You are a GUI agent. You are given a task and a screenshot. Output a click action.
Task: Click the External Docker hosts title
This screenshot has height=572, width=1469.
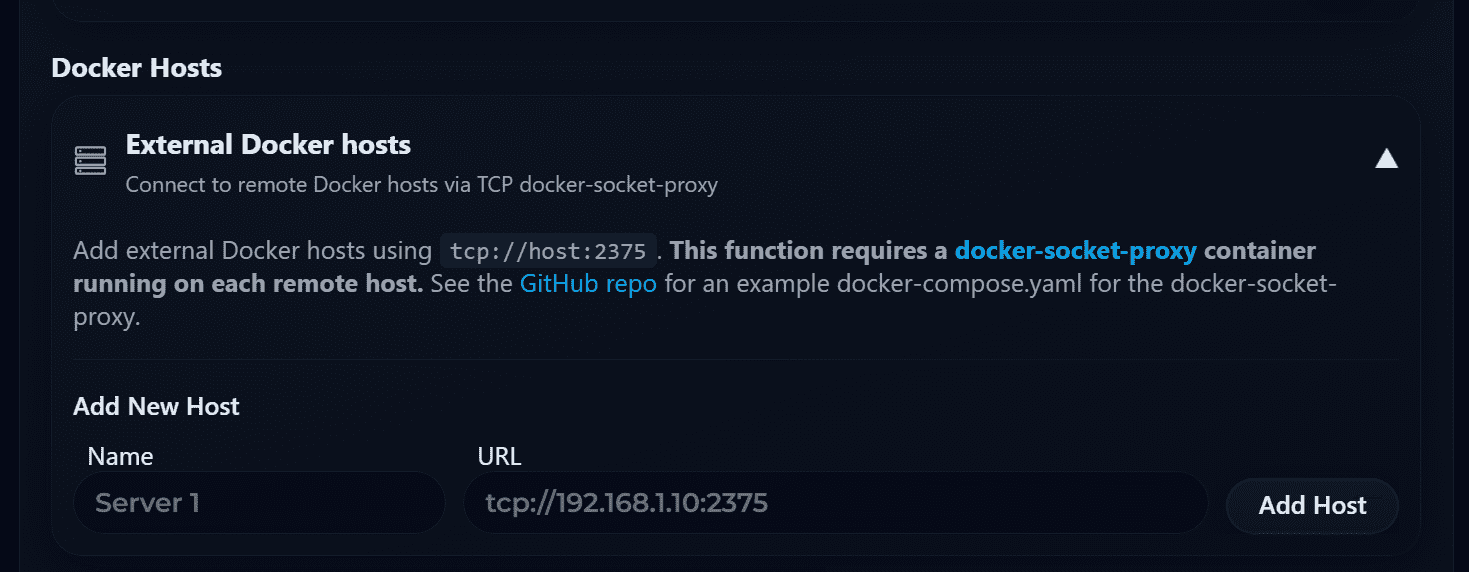268,145
